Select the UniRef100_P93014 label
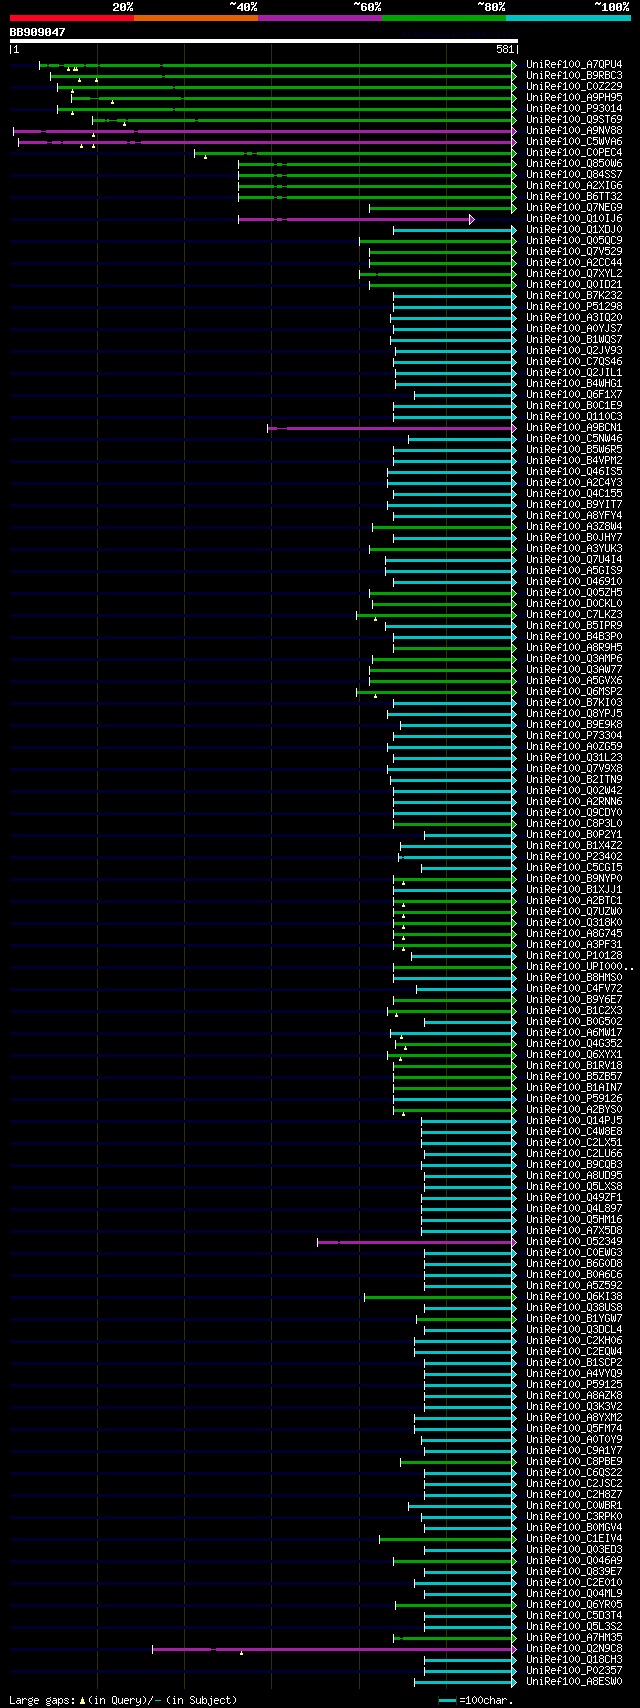The width and height of the screenshot is (640, 1708). (574, 109)
